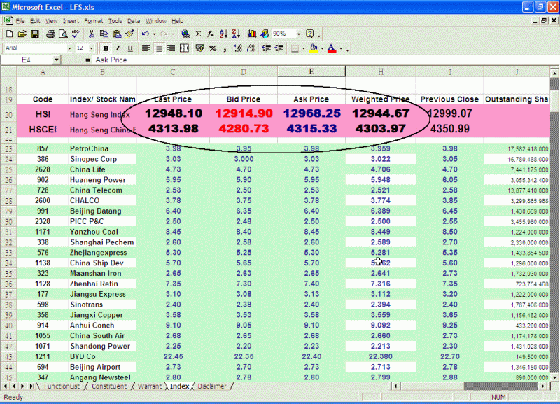Click the AutoSum sigma icon

pos(198,34)
